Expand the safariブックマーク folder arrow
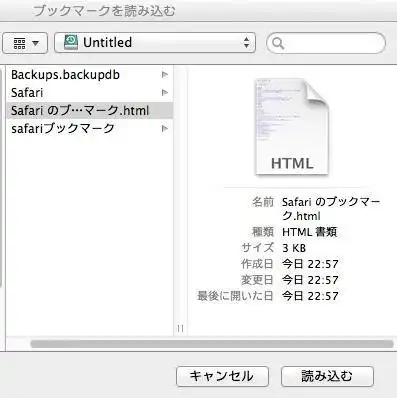Screen dimensions: 397x398 (x=165, y=128)
